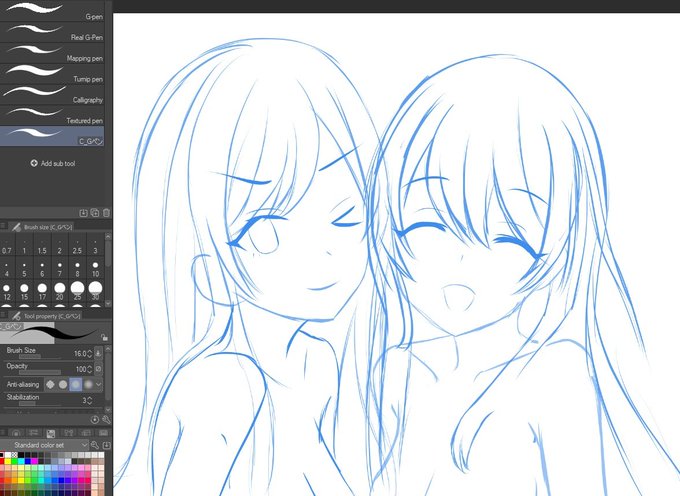Select the medium anti-aliasing option

coord(76,384)
